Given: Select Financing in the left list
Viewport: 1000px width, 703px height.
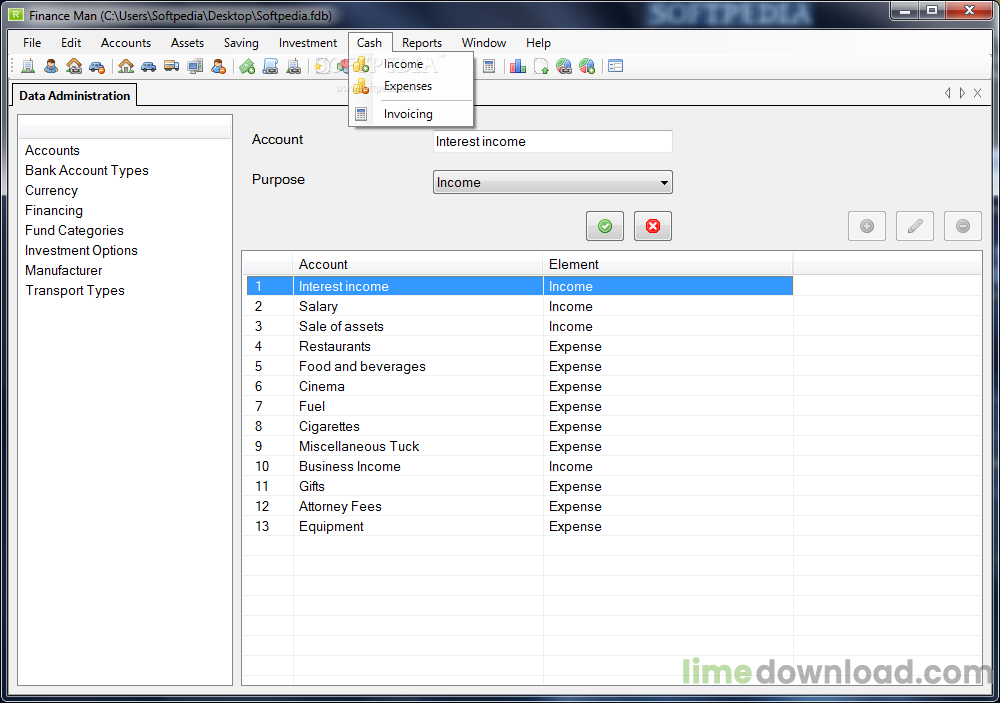Looking at the screenshot, I should pyautogui.click(x=54, y=211).
